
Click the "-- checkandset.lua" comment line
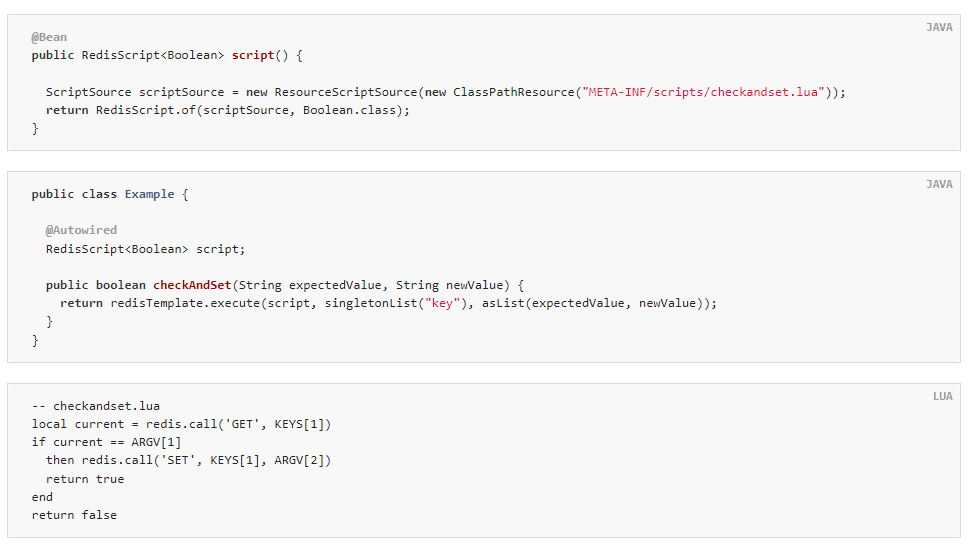[96, 406]
